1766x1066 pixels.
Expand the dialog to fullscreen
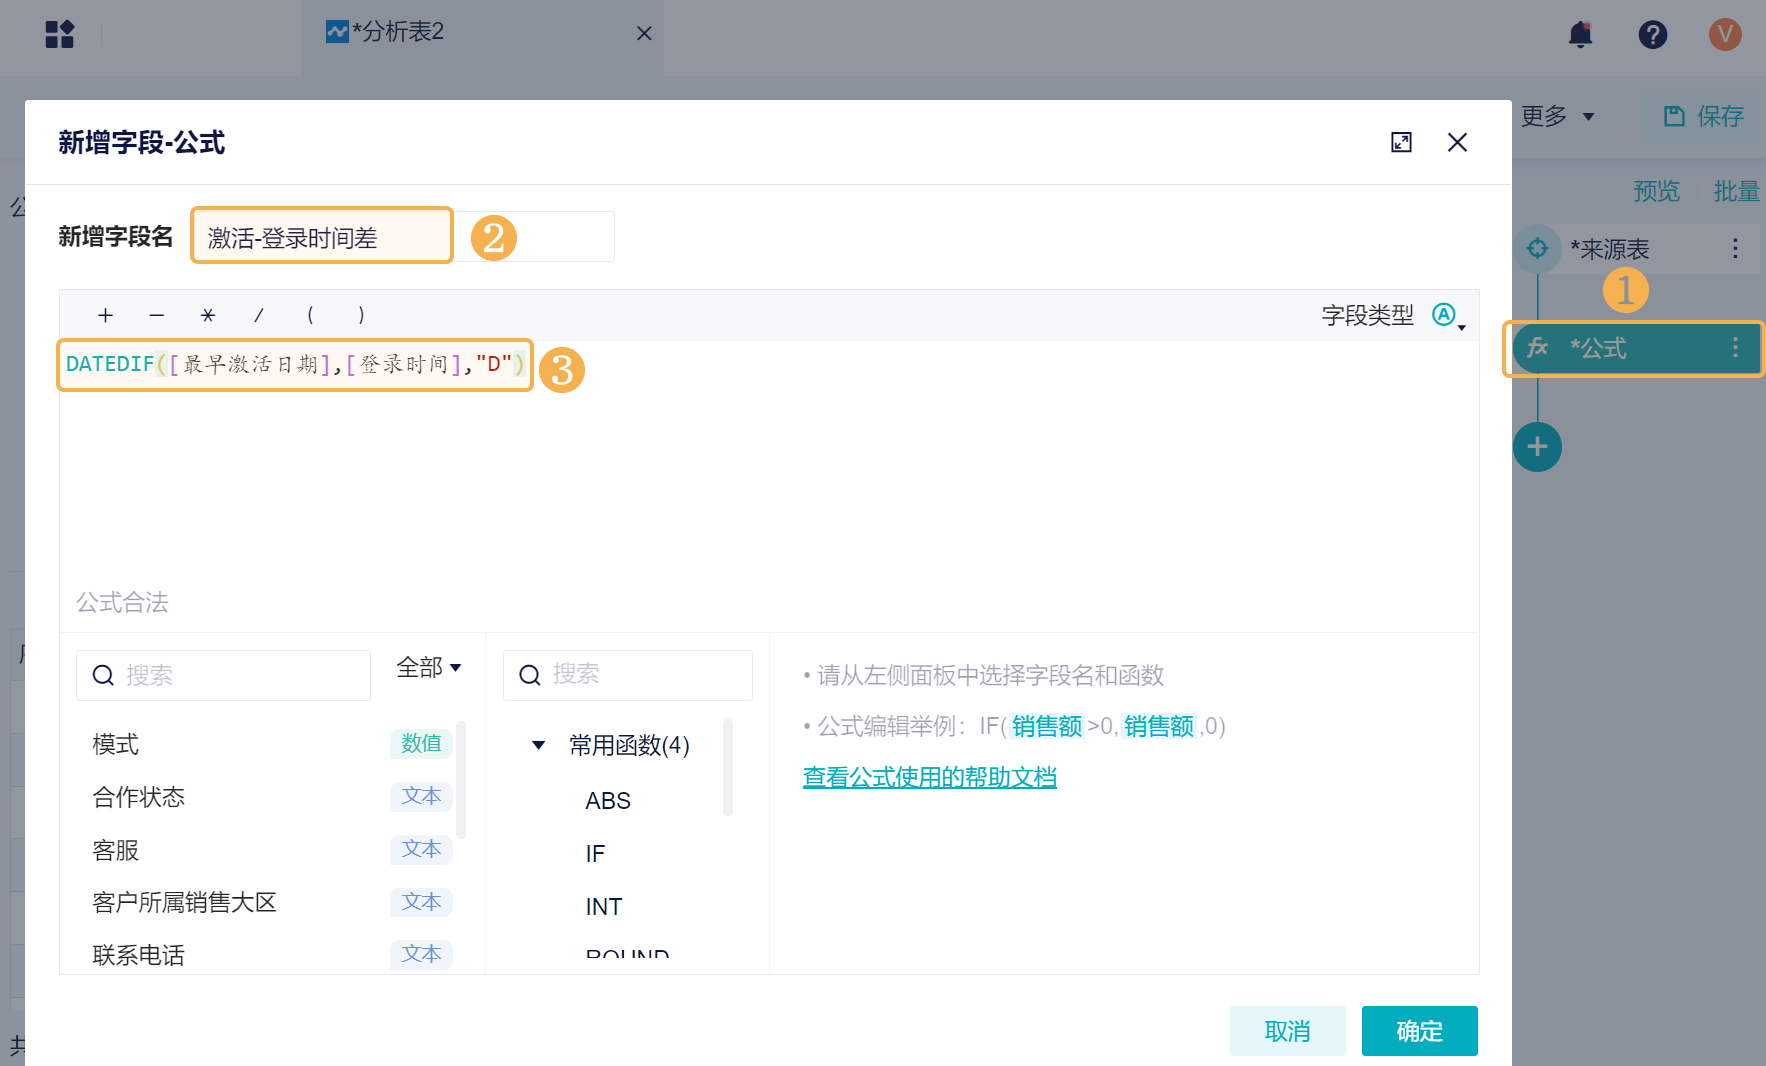[1401, 142]
